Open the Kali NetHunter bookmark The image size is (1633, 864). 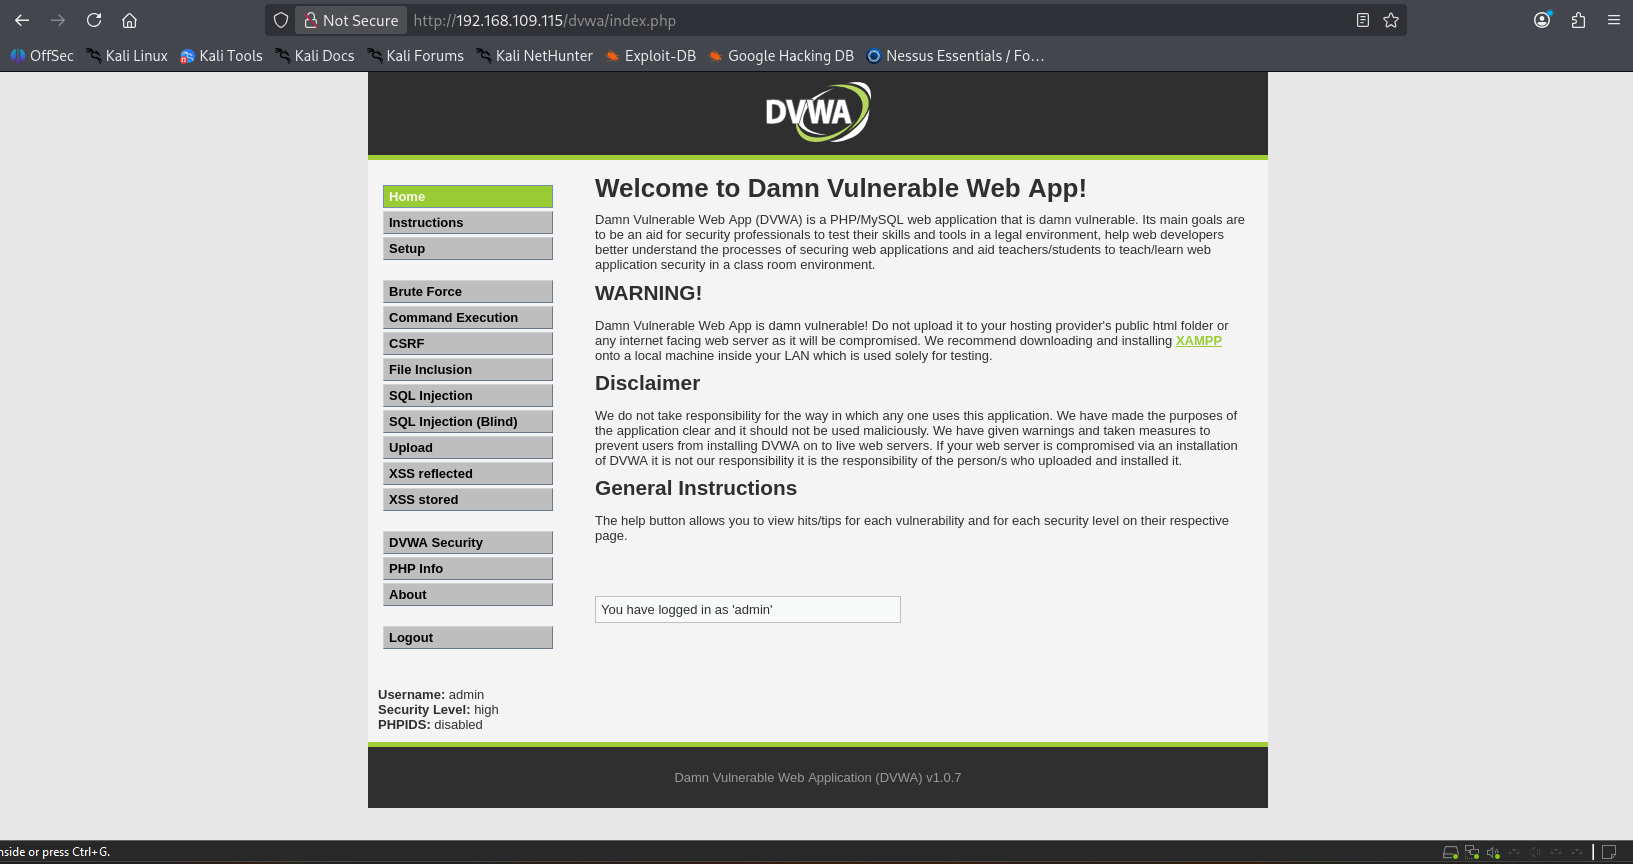[x=534, y=56]
